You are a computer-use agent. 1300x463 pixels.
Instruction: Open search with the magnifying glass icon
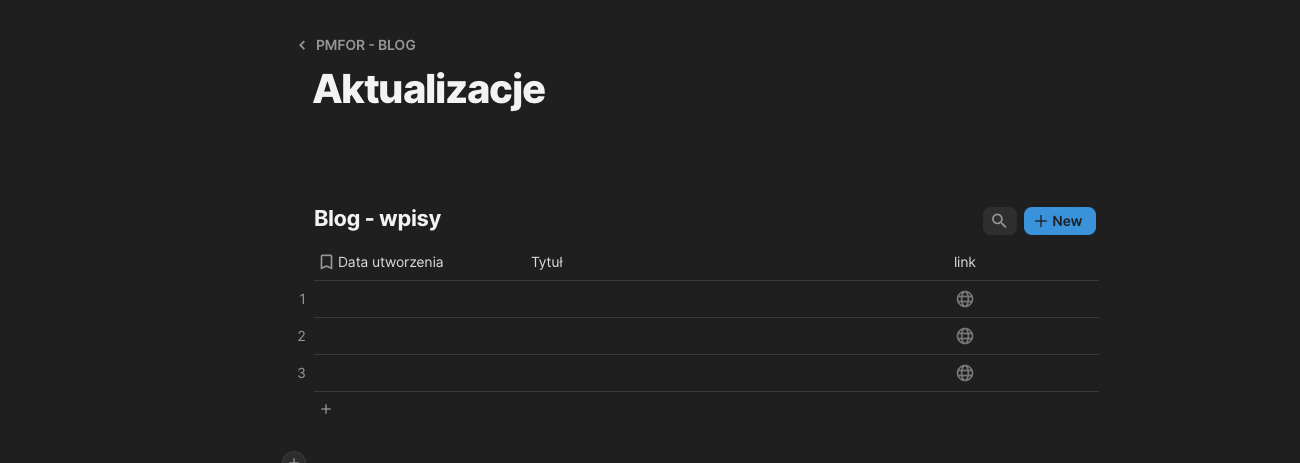point(999,221)
